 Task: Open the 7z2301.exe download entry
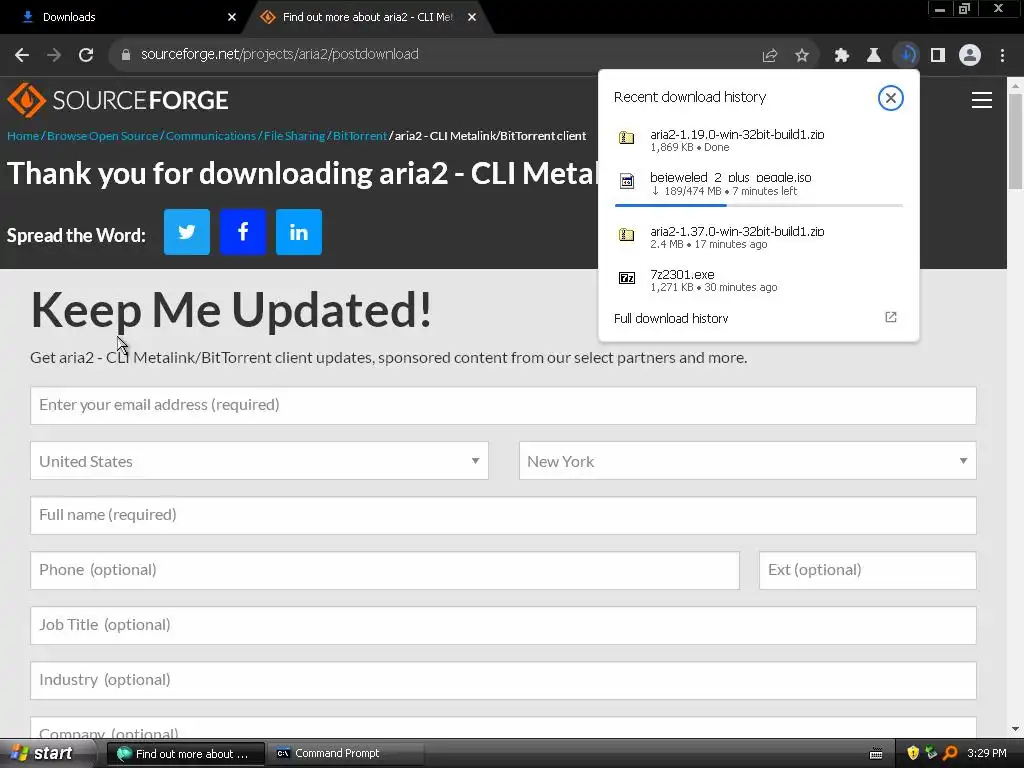coord(759,280)
